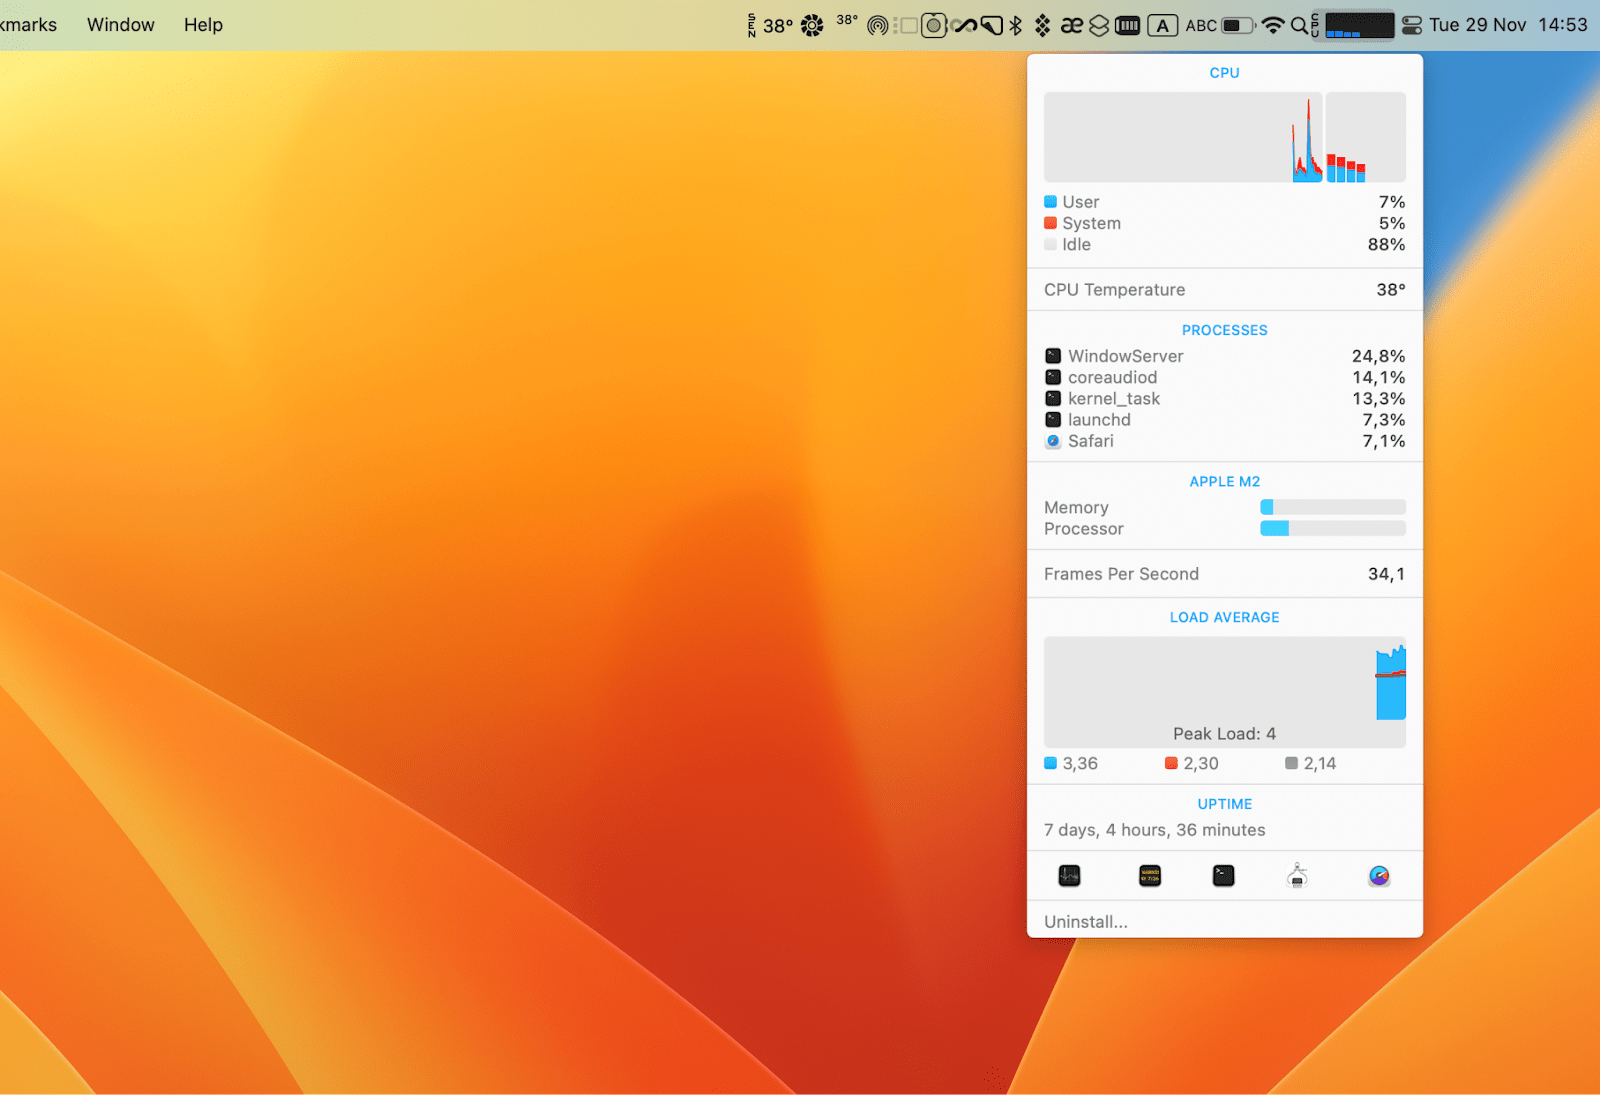The image size is (1600, 1095).
Task: Open the System Information icon
Action: point(1297,876)
